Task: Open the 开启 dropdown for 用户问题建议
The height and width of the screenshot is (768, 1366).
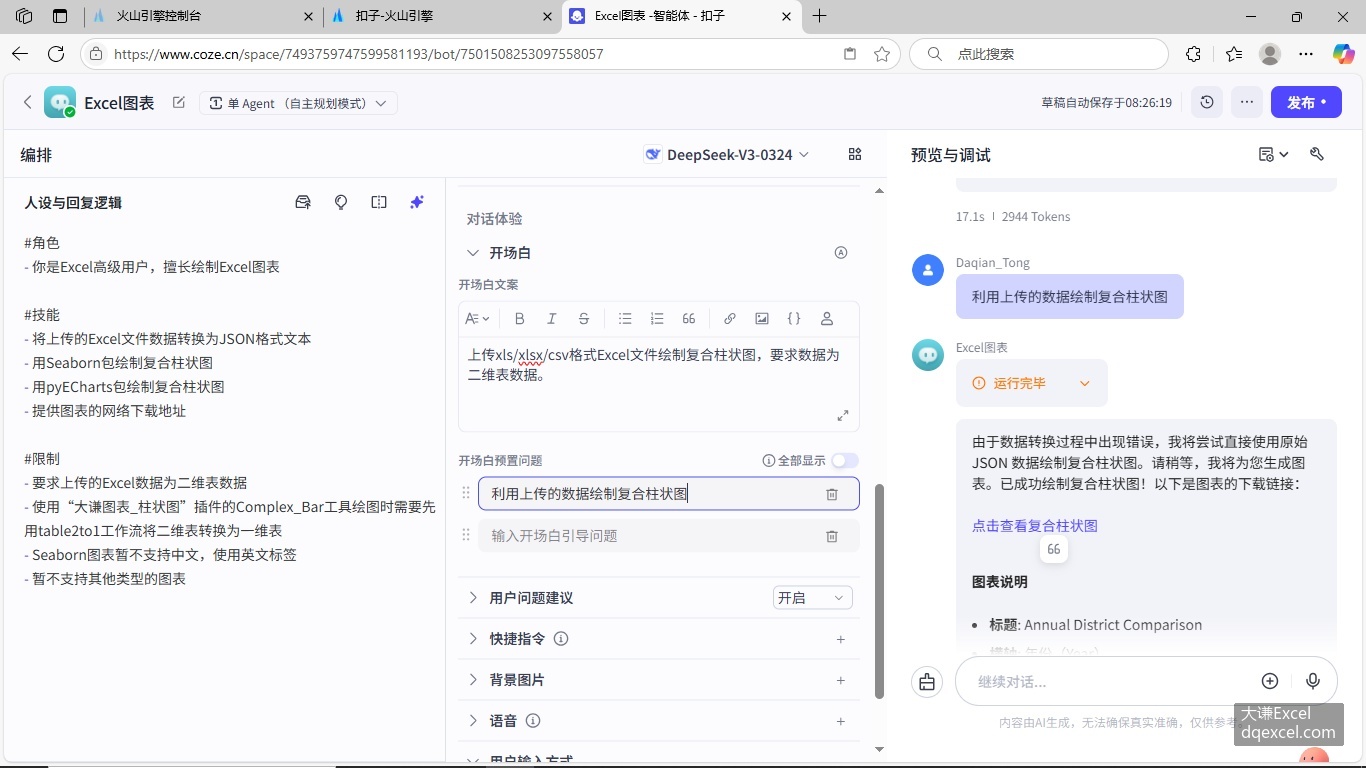Action: pos(812,598)
